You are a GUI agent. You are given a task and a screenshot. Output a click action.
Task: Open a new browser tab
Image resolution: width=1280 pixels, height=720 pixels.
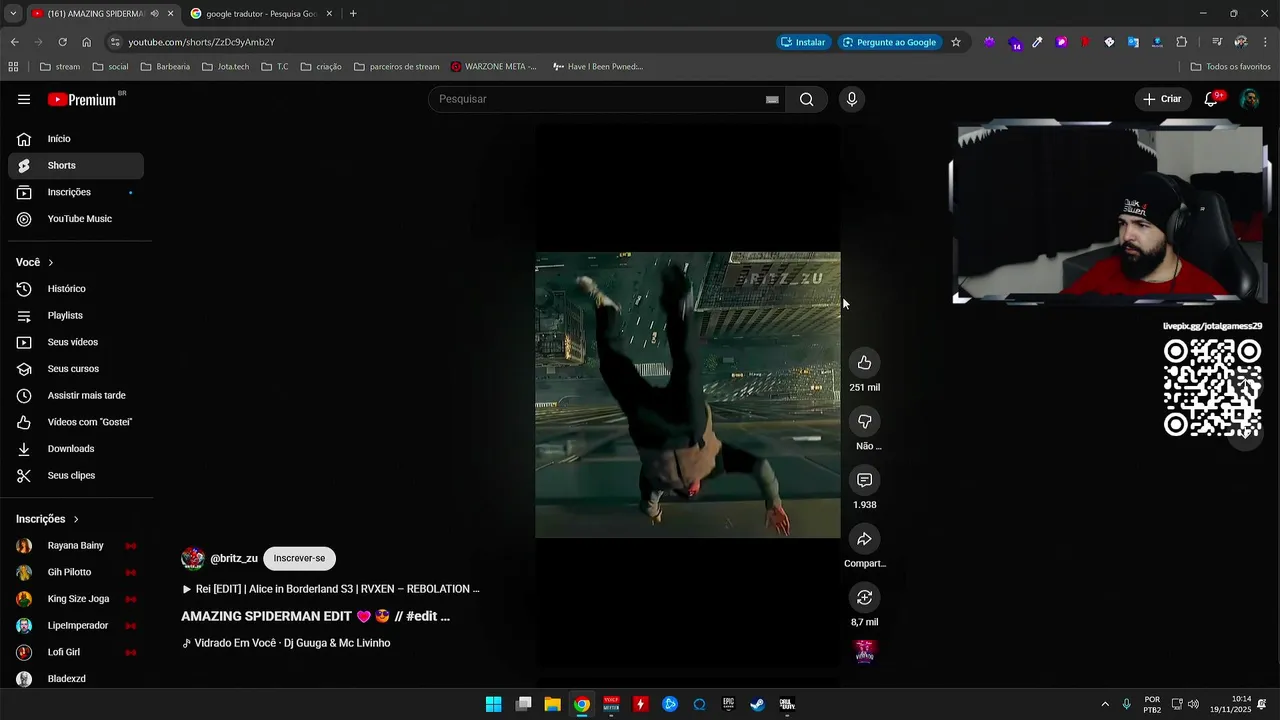[x=353, y=13]
